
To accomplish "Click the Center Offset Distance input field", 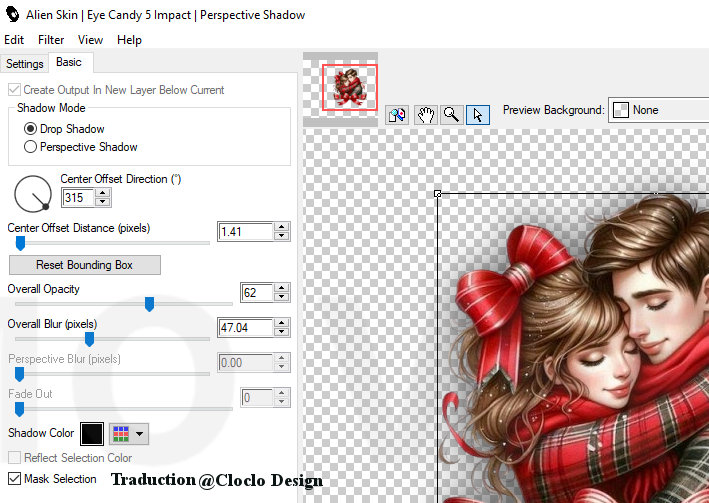I will point(246,232).
